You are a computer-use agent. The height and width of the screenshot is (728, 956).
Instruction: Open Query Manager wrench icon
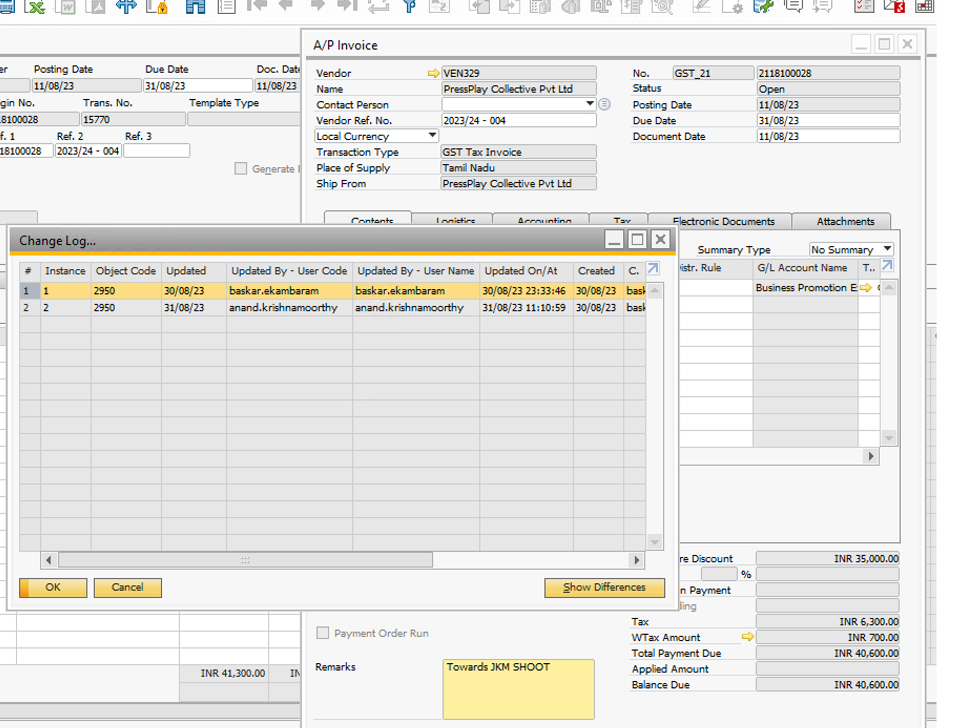tap(763, 7)
